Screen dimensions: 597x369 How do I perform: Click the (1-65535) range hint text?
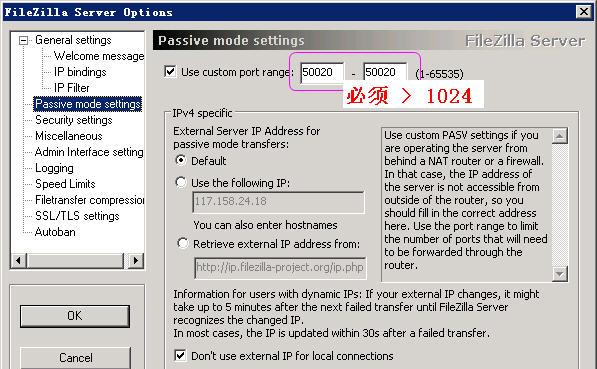coord(439,74)
